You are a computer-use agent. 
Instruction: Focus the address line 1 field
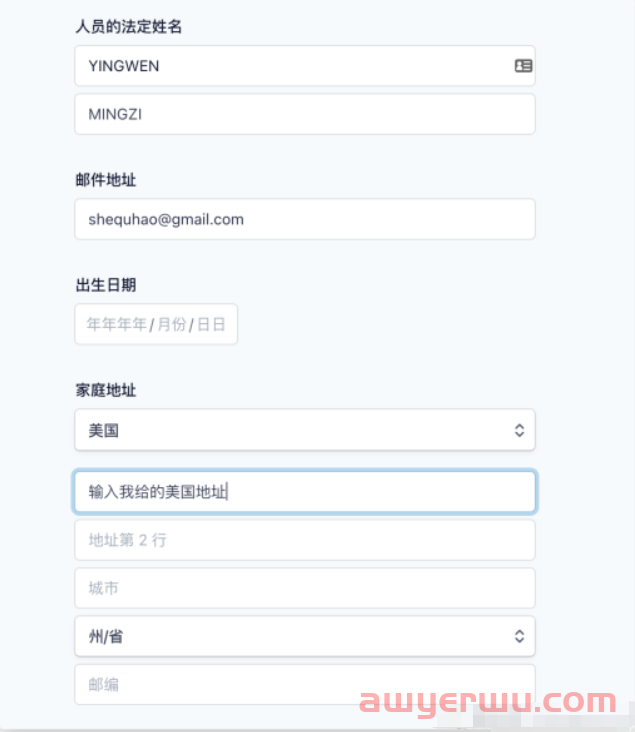point(305,492)
